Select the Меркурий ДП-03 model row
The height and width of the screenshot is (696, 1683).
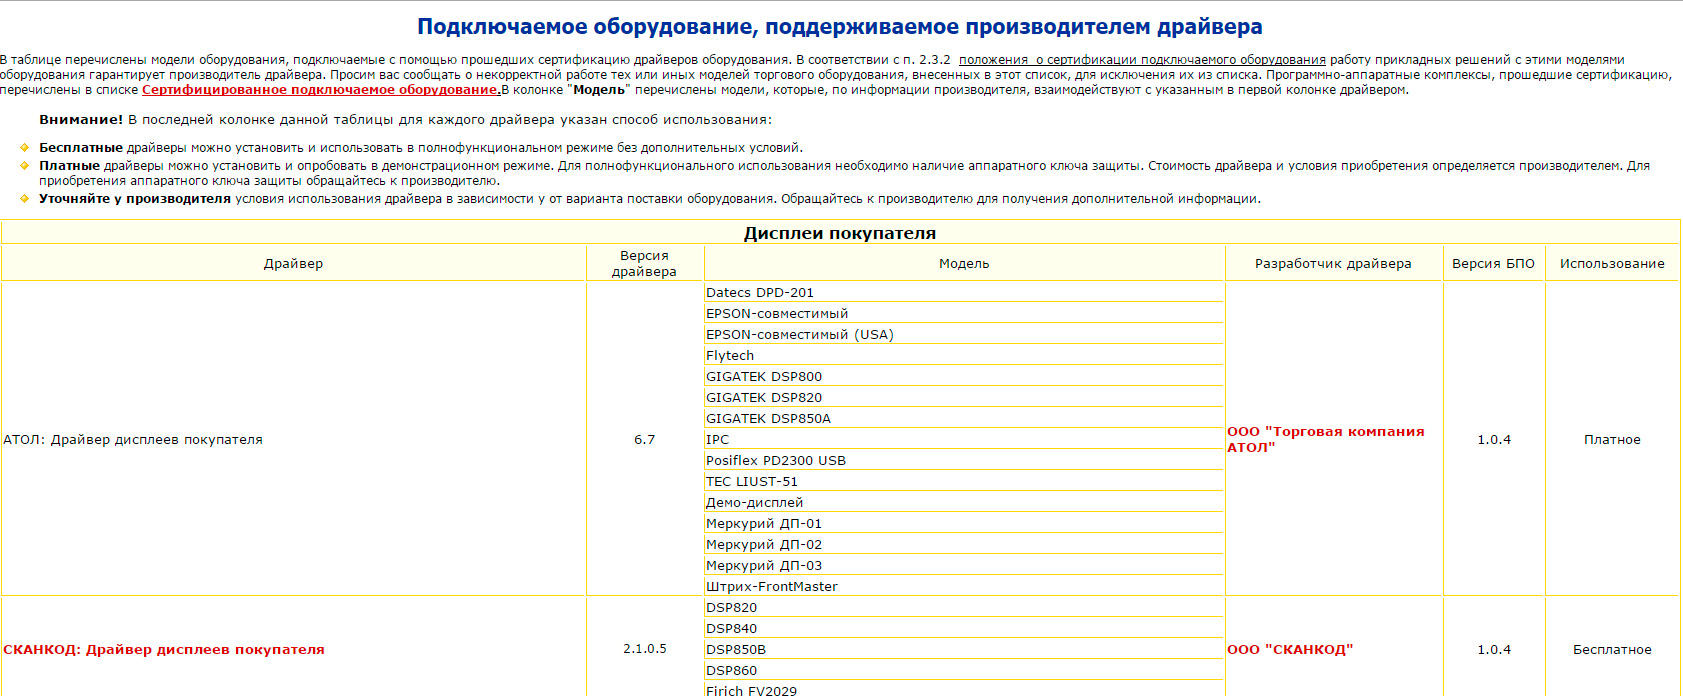pyautogui.click(x=964, y=566)
